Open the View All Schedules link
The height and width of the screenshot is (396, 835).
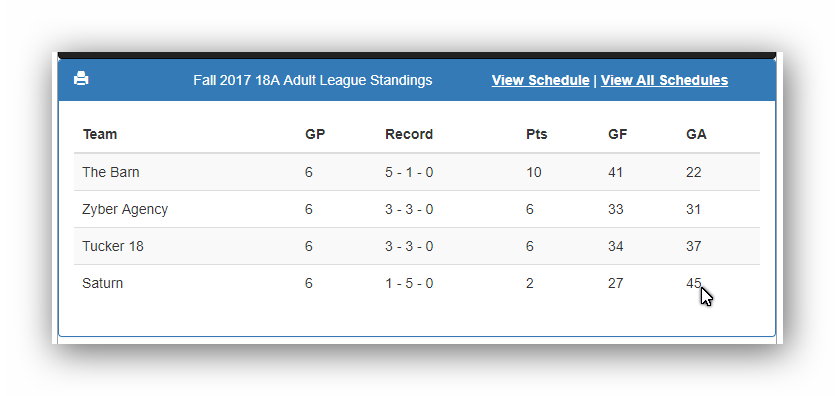click(664, 80)
